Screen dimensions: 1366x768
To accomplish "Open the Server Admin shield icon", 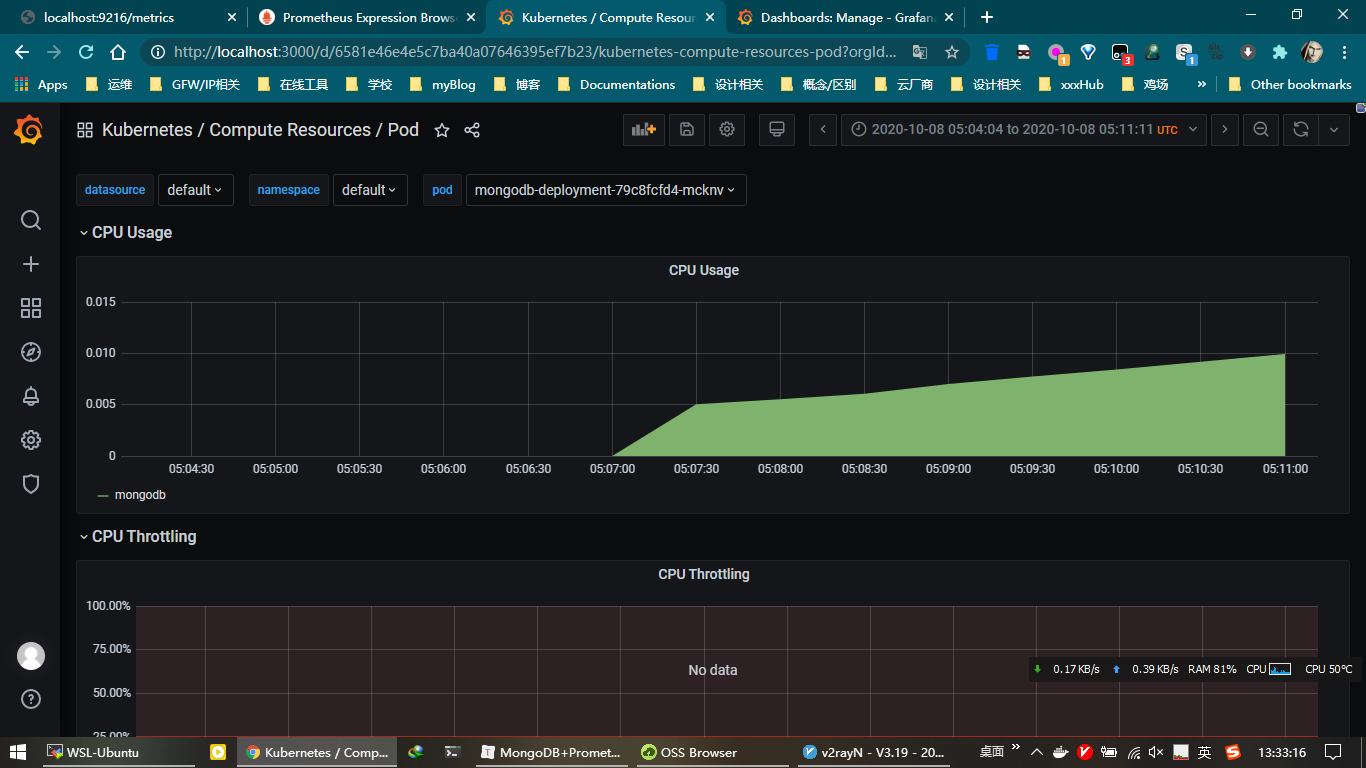I will coord(31,484).
